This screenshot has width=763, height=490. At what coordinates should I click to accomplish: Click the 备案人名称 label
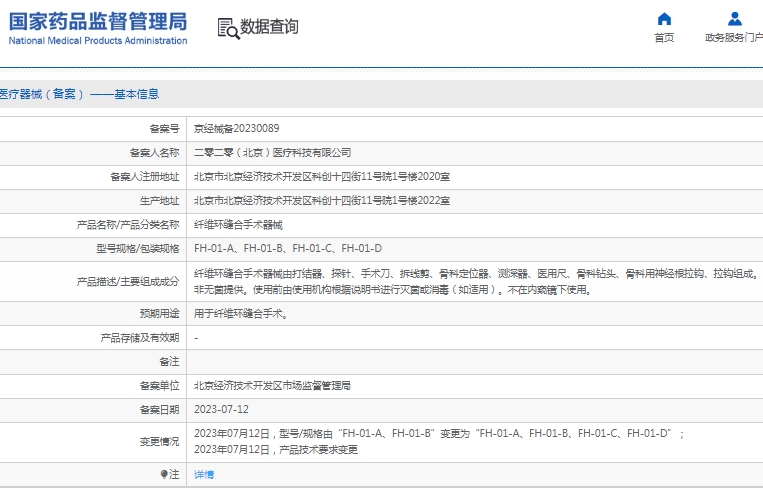coord(155,153)
